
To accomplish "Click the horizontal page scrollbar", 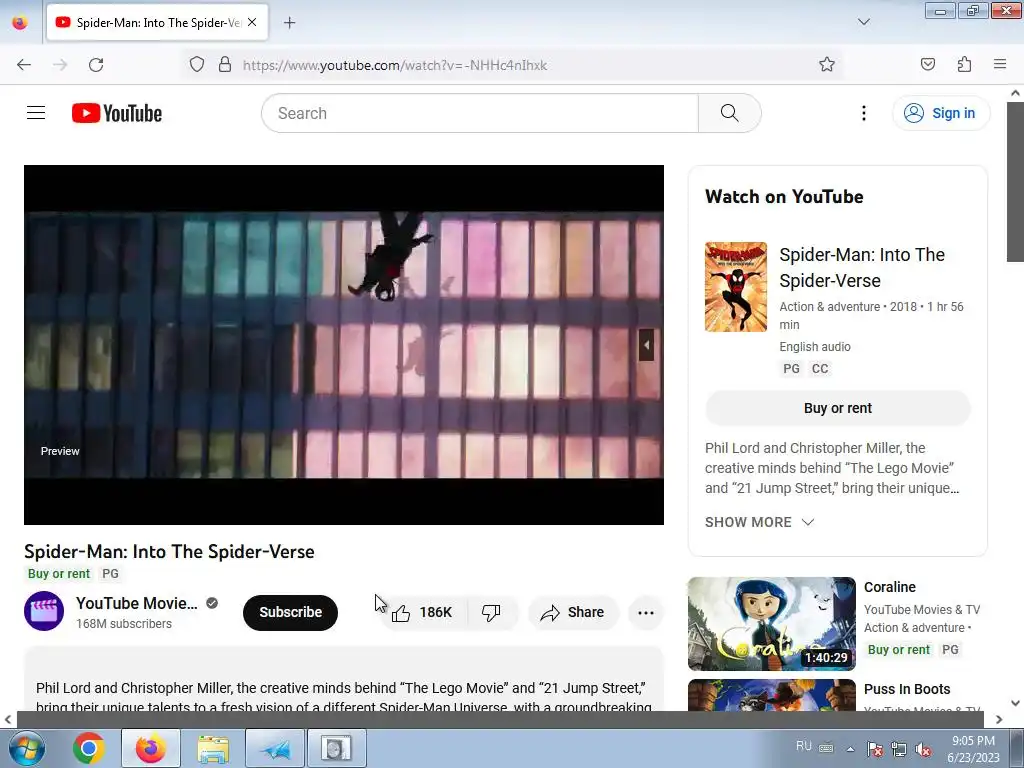I will pyautogui.click(x=500, y=719).
